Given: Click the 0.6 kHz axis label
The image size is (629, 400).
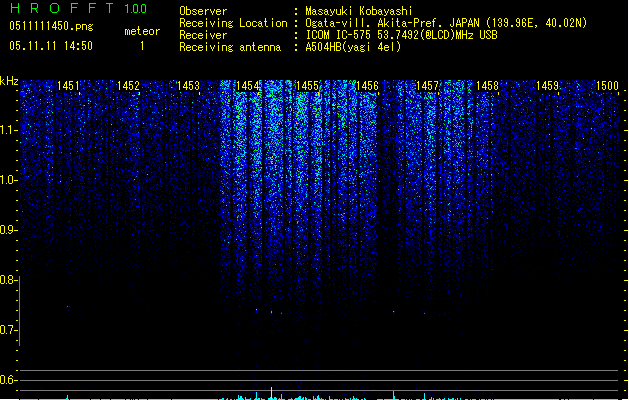Looking at the screenshot, I should point(8,380).
